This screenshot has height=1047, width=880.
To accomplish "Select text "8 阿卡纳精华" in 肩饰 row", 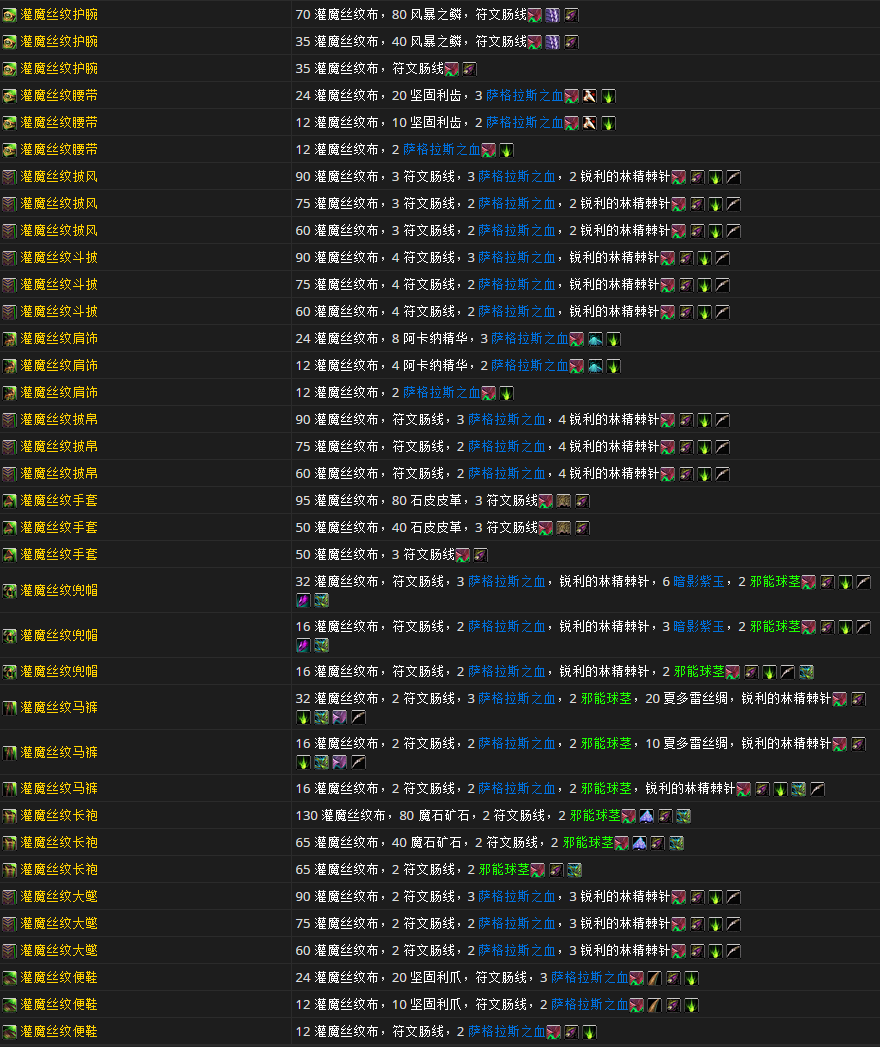I will pyautogui.click(x=431, y=339).
